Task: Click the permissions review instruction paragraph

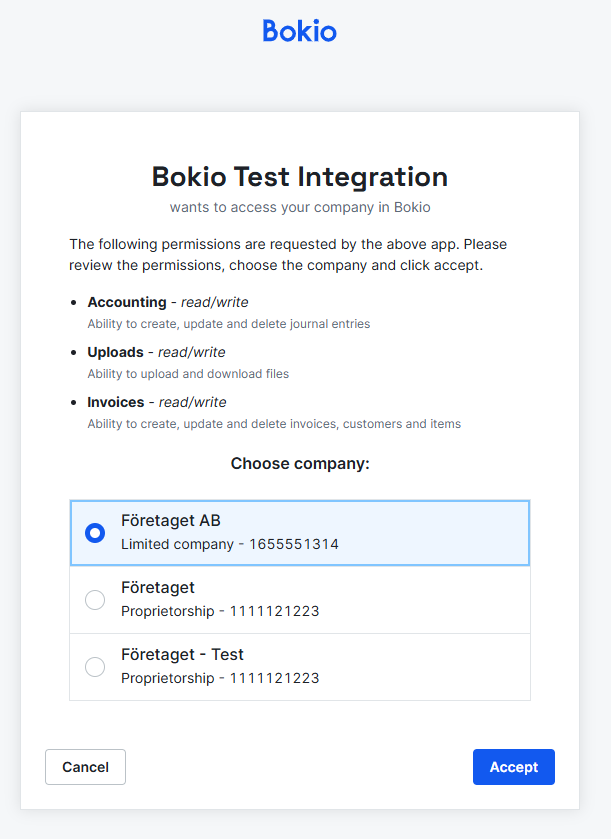Action: 289,255
